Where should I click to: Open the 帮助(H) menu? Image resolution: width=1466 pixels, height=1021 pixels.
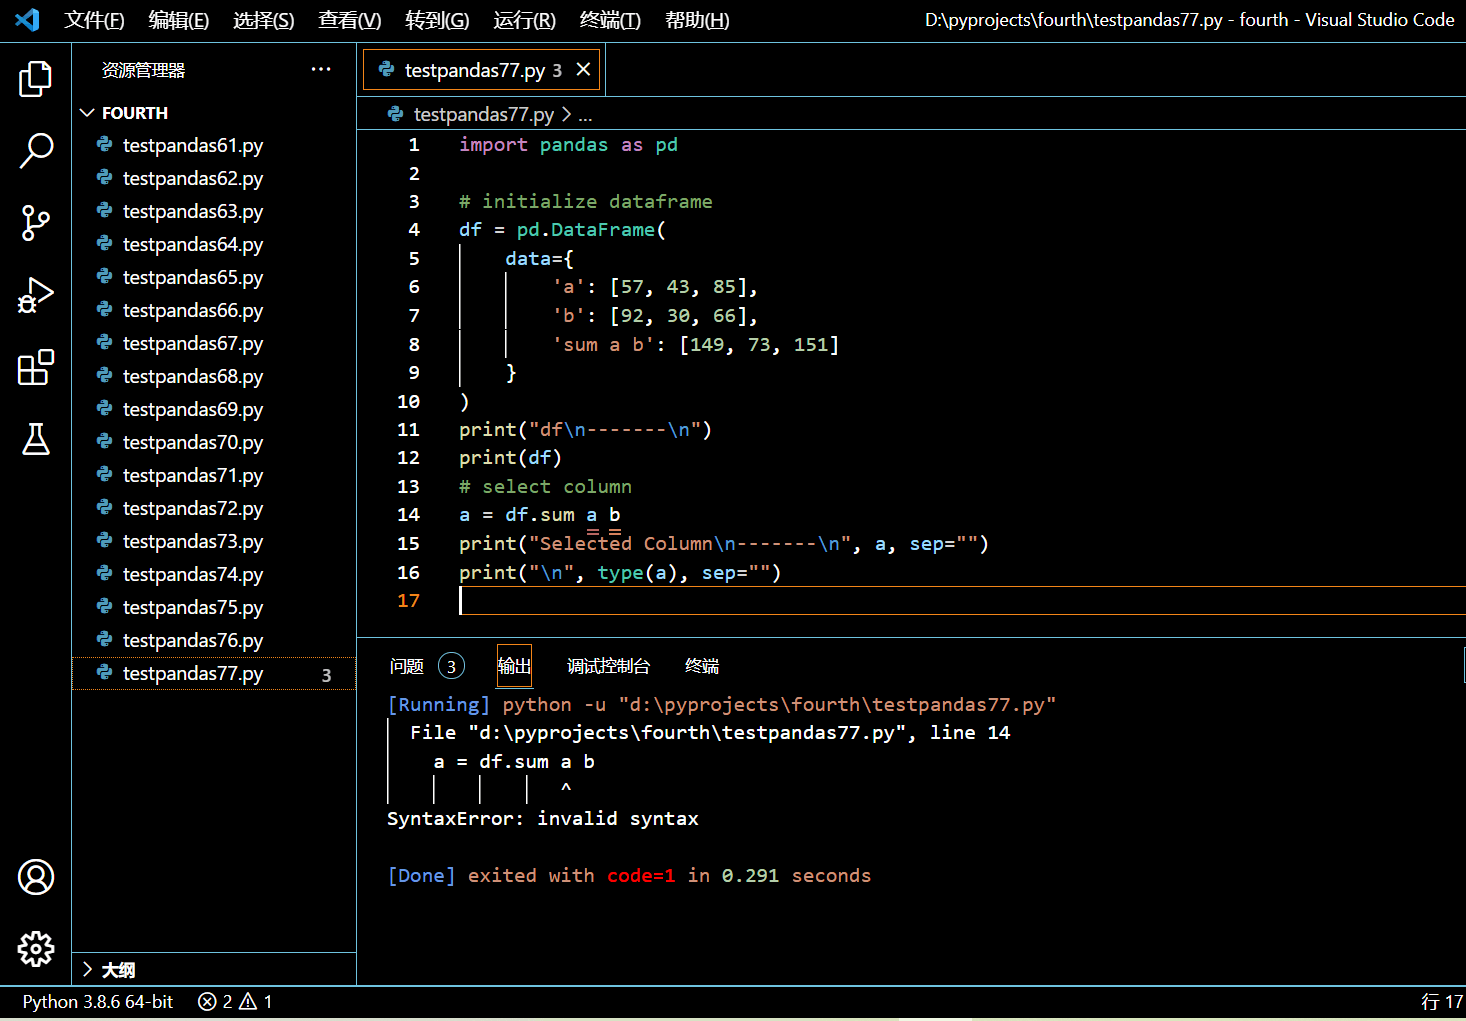pyautogui.click(x=697, y=20)
